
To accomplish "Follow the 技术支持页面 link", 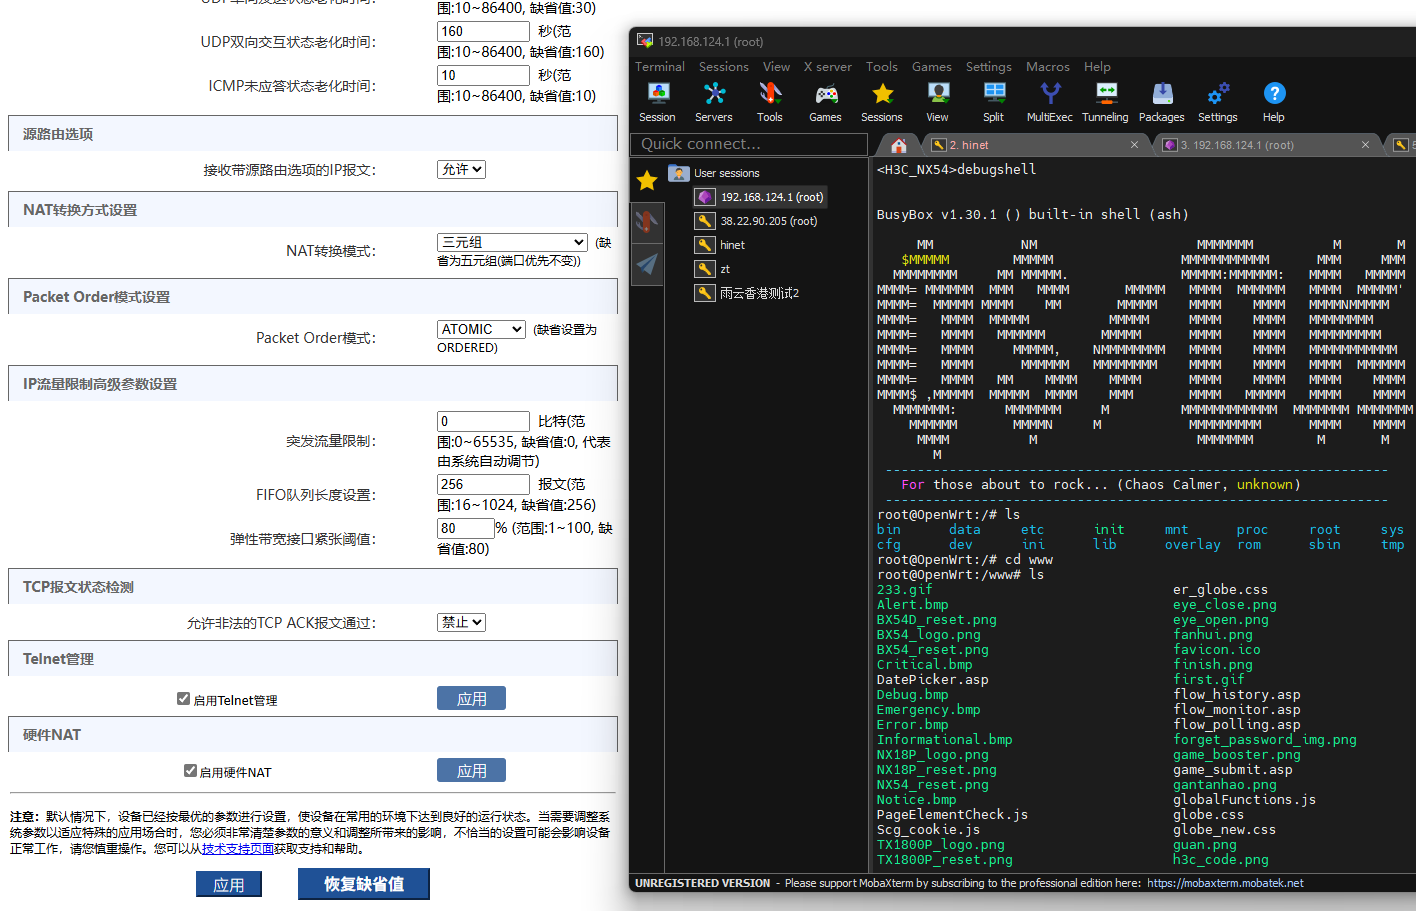I will click(238, 848).
